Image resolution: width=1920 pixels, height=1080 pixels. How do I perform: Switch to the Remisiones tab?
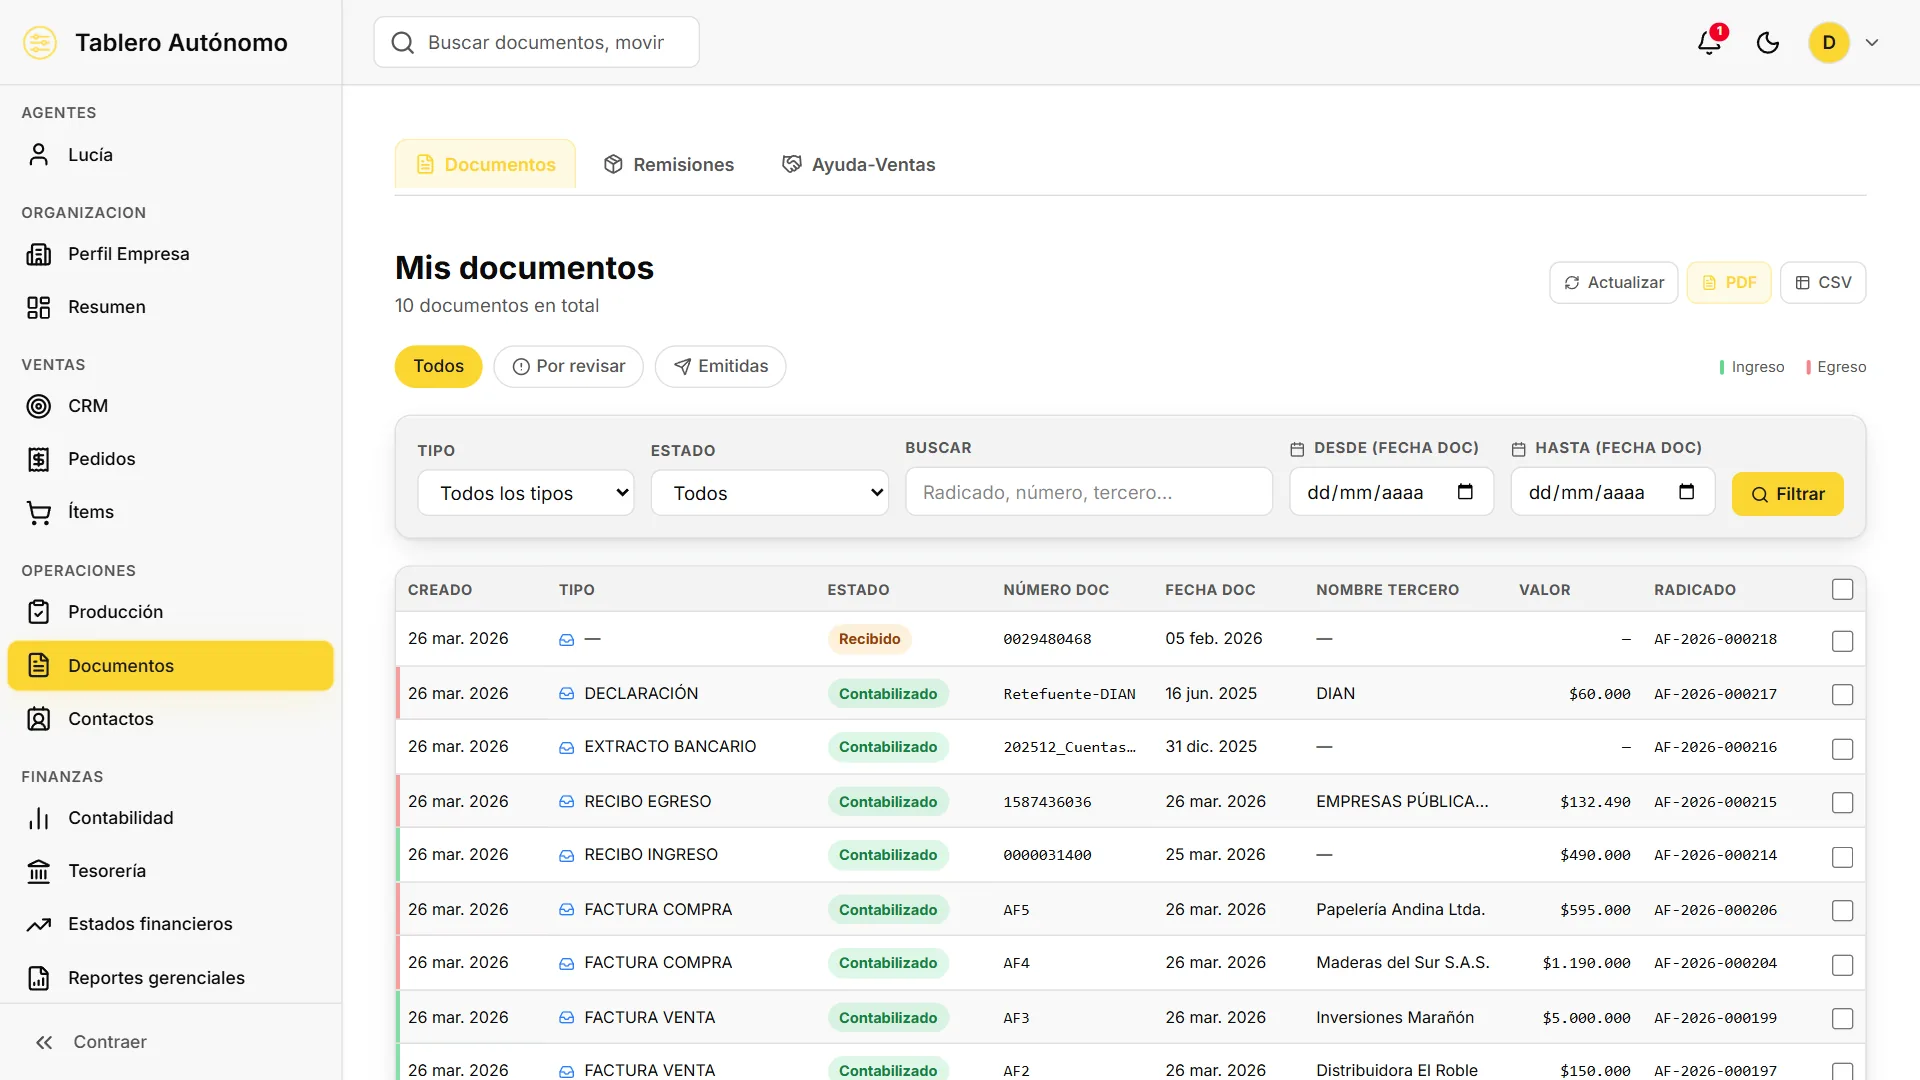pos(669,164)
